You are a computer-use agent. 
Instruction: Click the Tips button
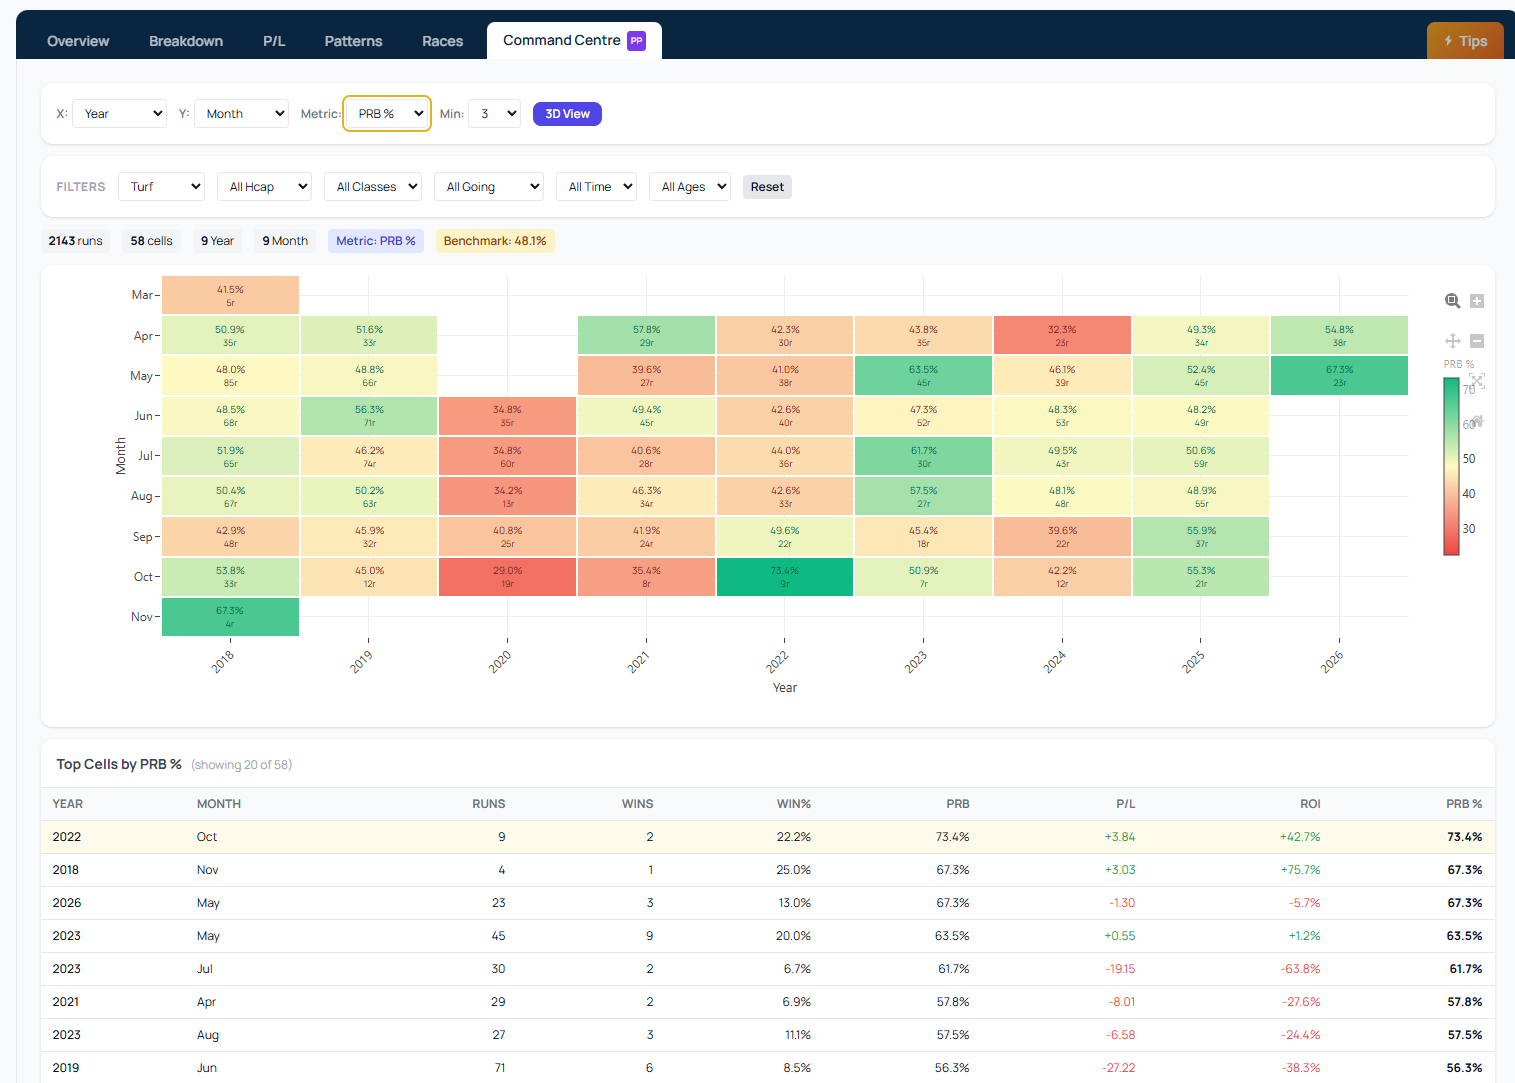(1465, 41)
